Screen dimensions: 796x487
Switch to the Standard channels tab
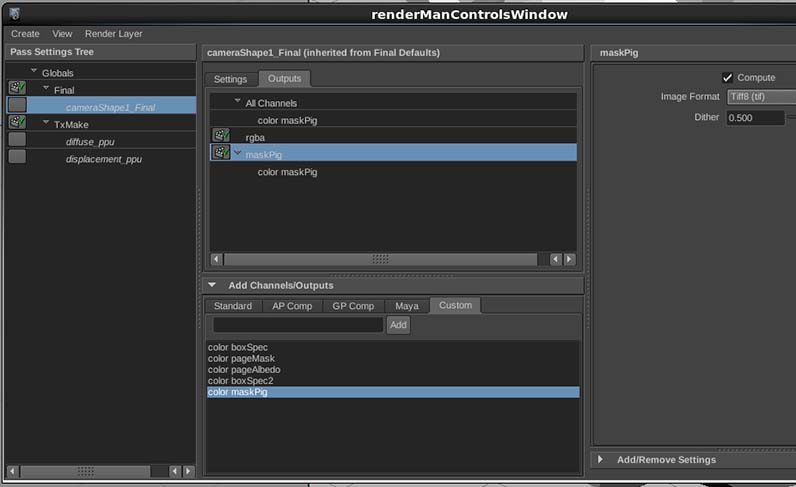coord(233,306)
